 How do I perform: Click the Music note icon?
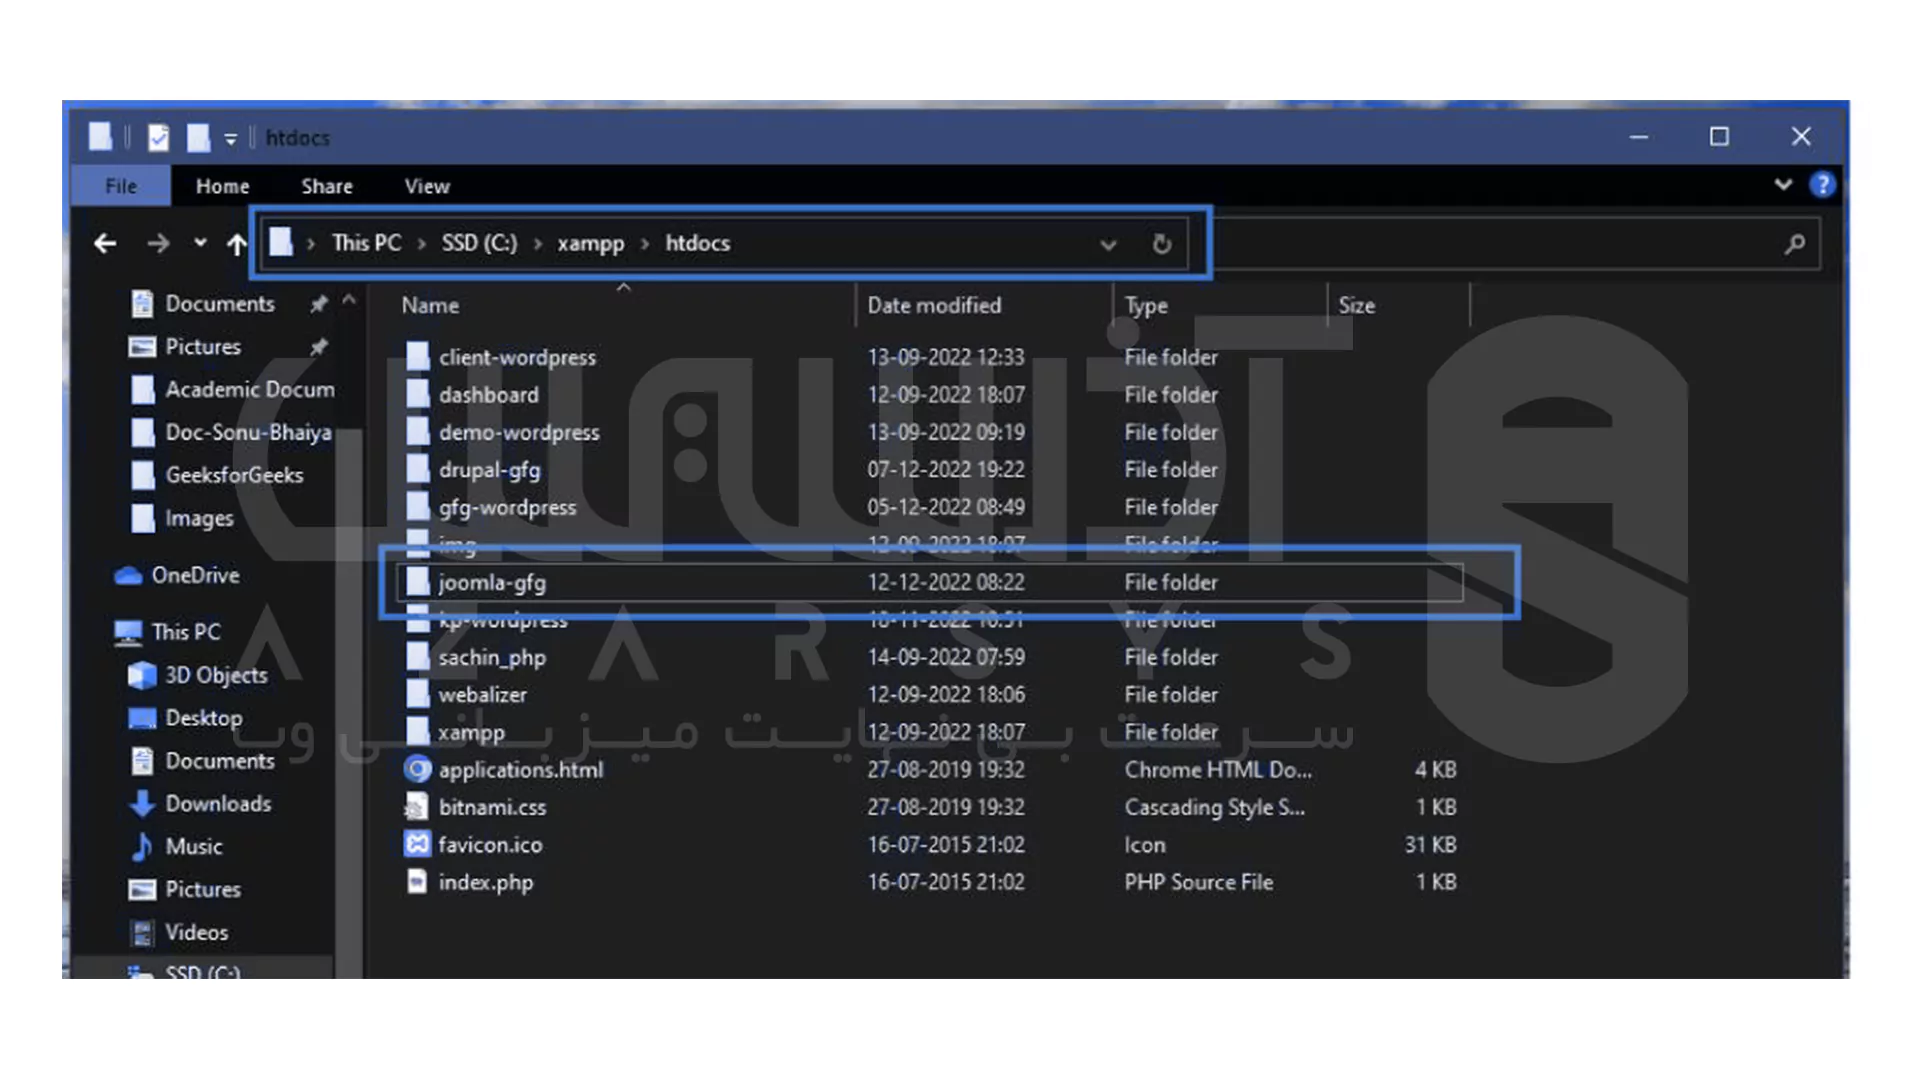tap(142, 847)
